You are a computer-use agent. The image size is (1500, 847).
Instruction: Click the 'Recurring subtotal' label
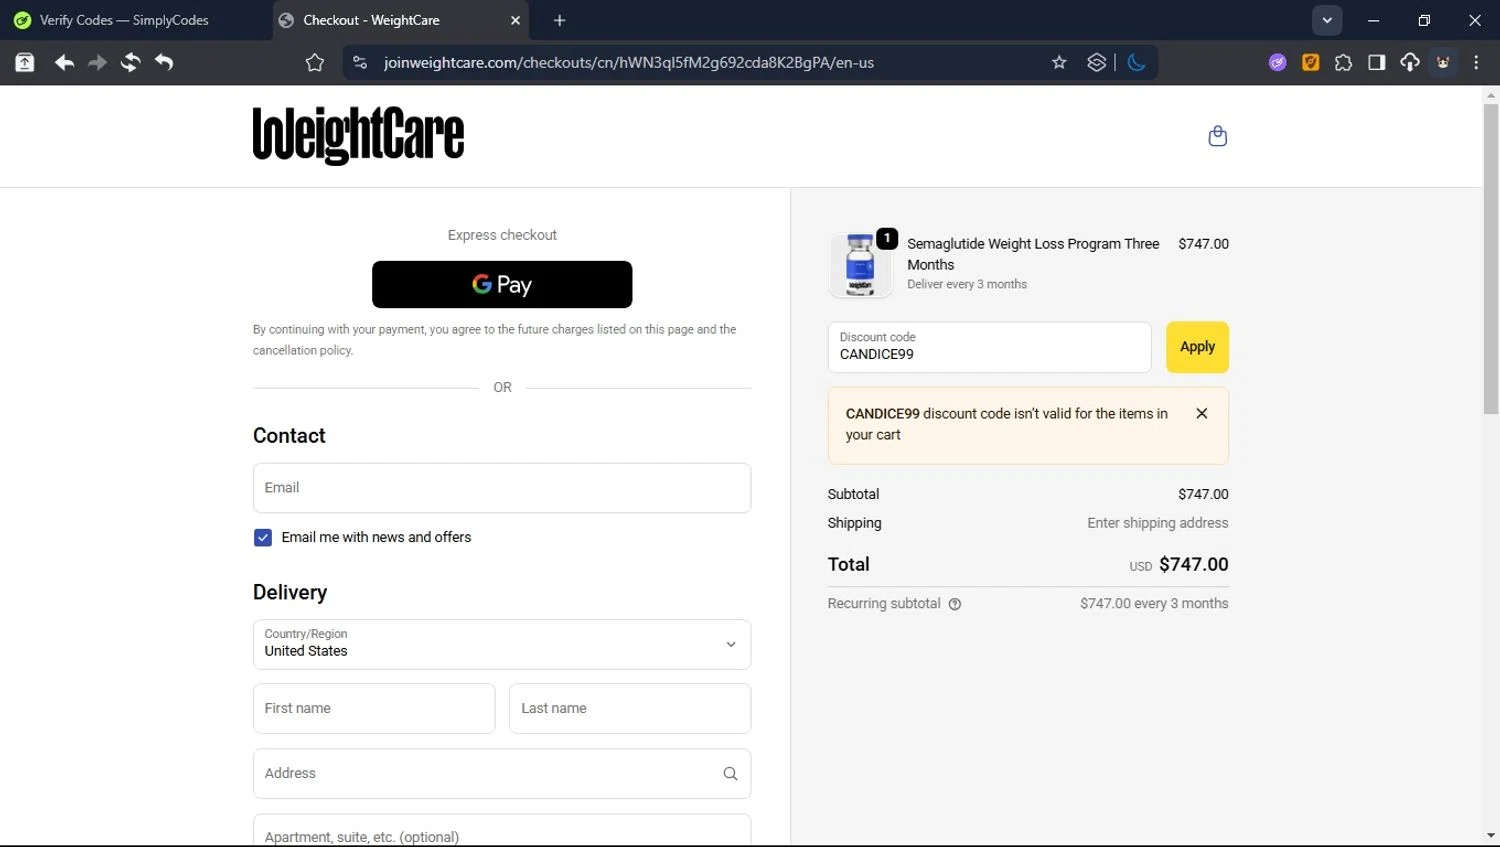coord(884,604)
